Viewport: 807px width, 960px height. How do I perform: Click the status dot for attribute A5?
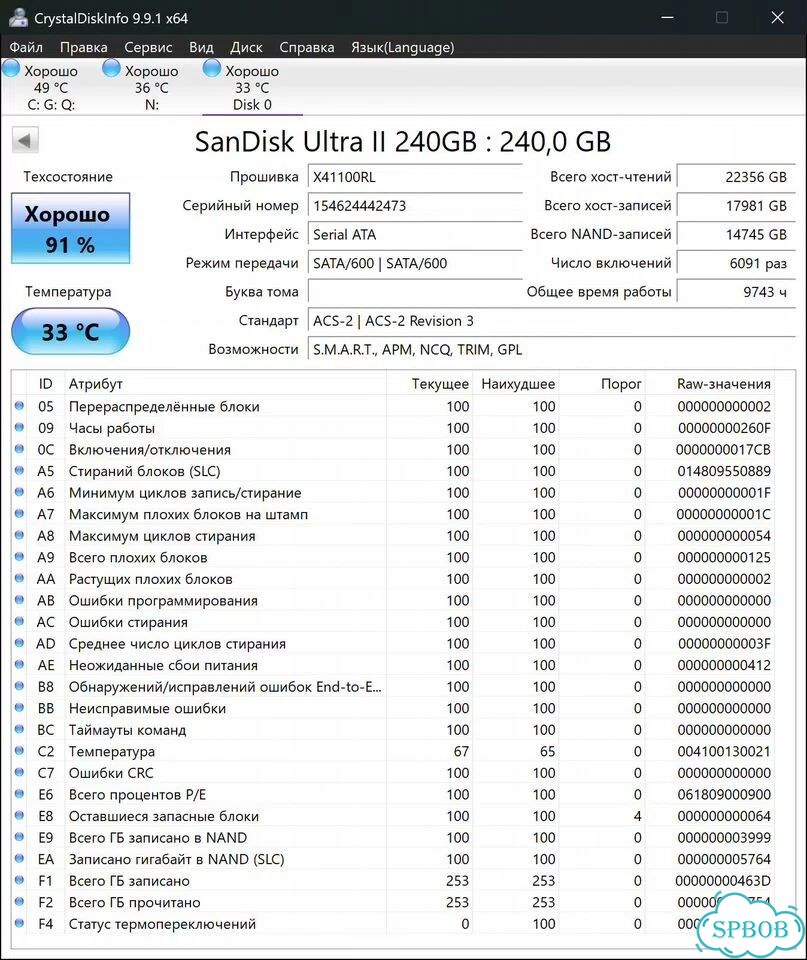[19, 470]
